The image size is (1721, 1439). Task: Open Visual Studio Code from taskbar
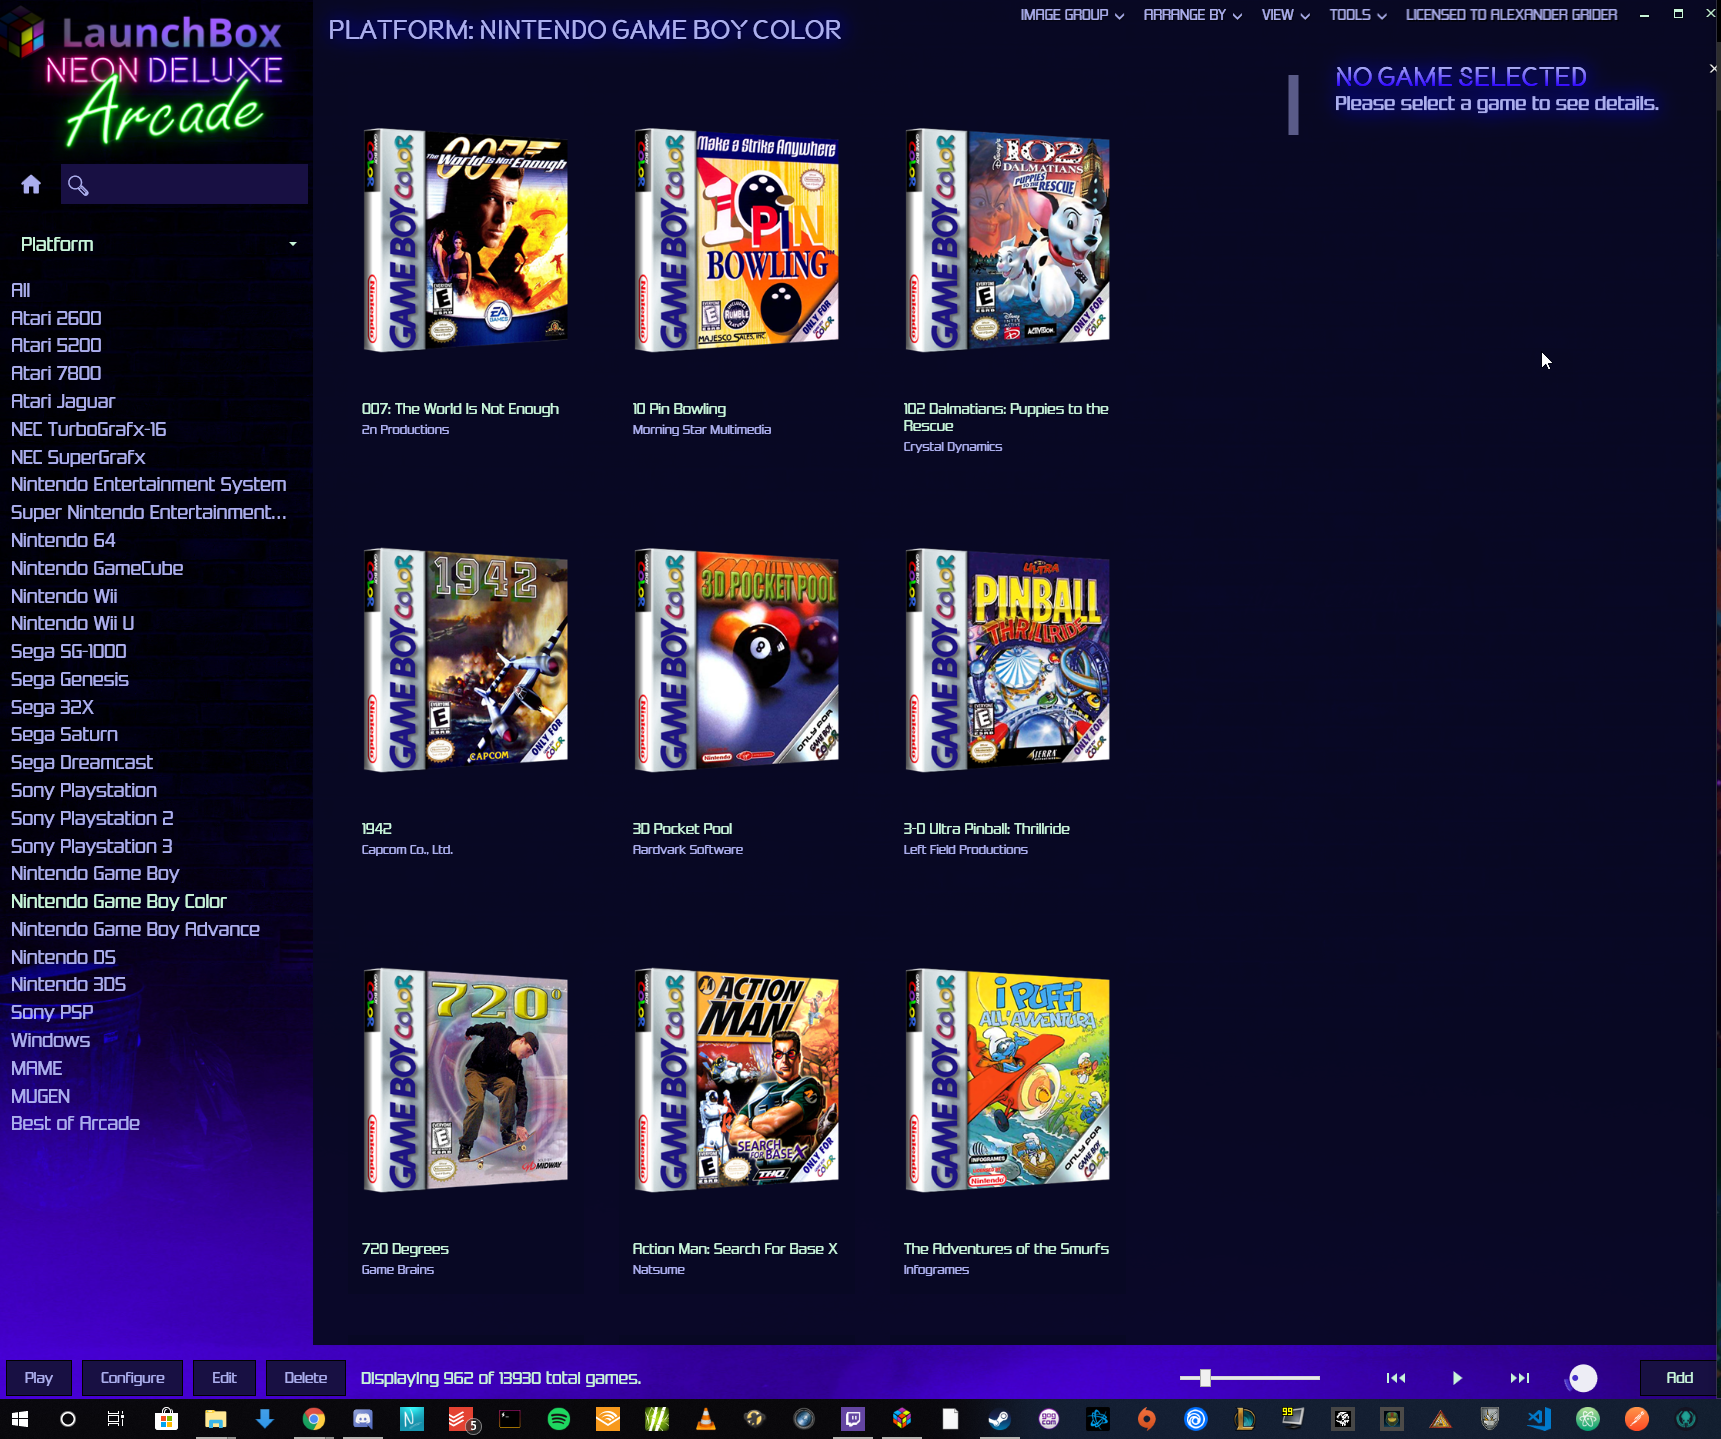click(x=1539, y=1419)
